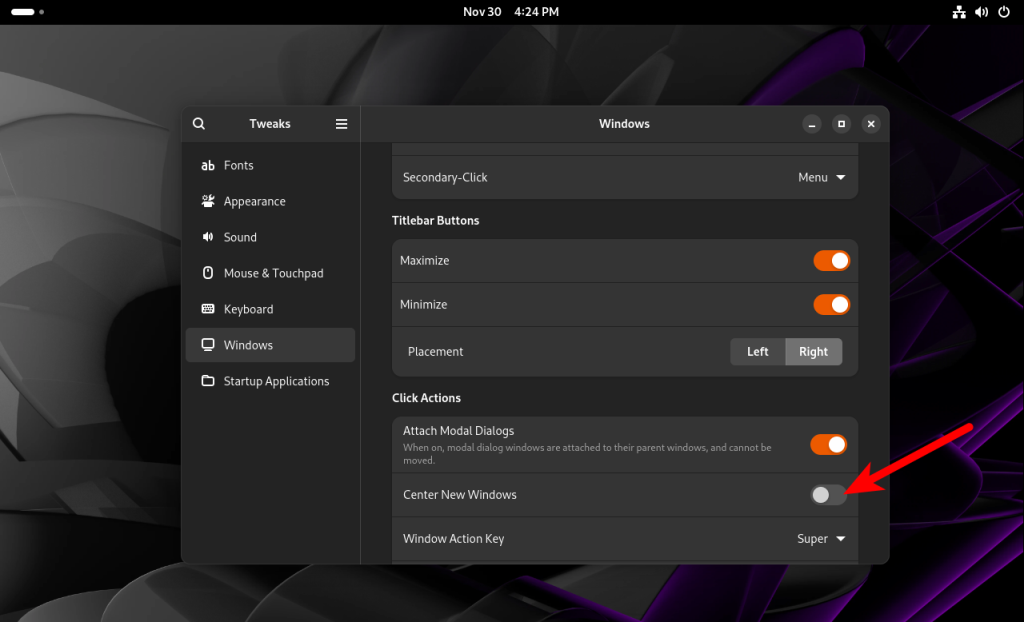Turn off the Minimize titlebar button
The image size is (1024, 622).
[x=831, y=305]
